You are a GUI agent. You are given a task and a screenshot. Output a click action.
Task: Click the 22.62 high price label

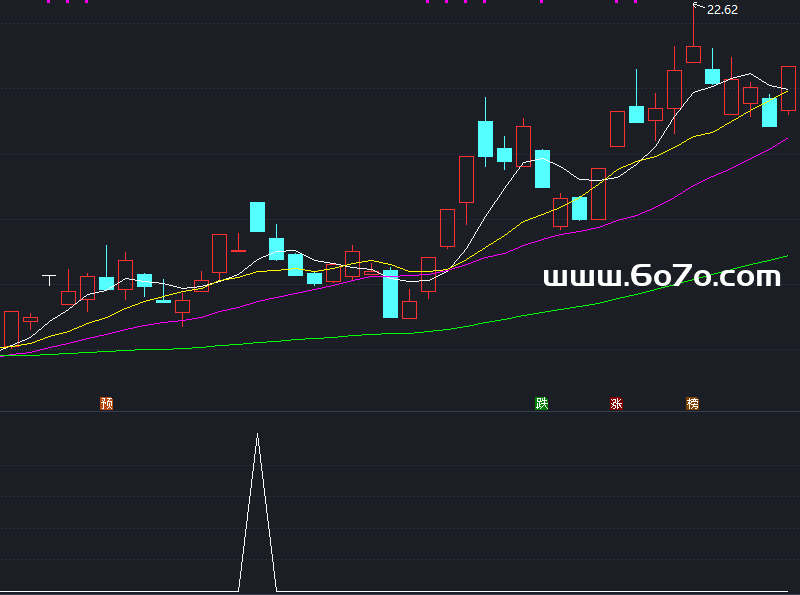click(x=722, y=10)
